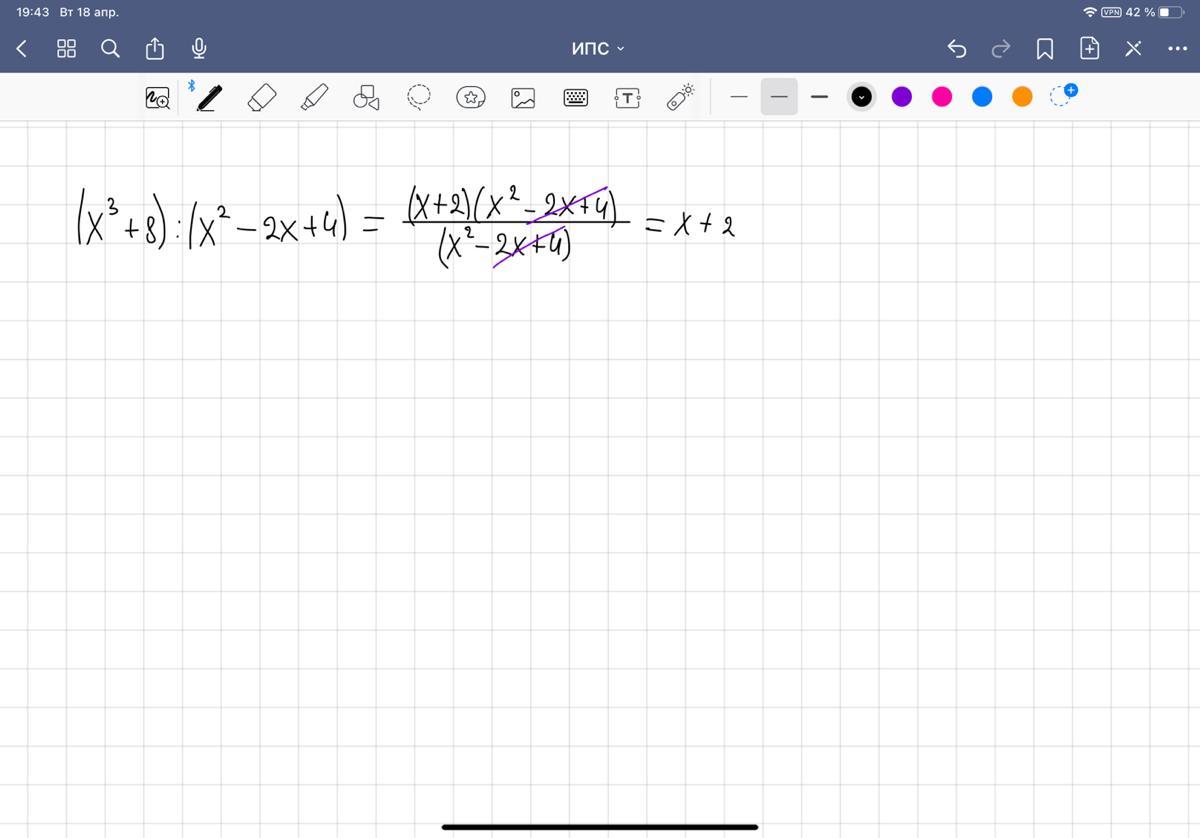Tap the battery 42 % indicator

click(x=1155, y=12)
